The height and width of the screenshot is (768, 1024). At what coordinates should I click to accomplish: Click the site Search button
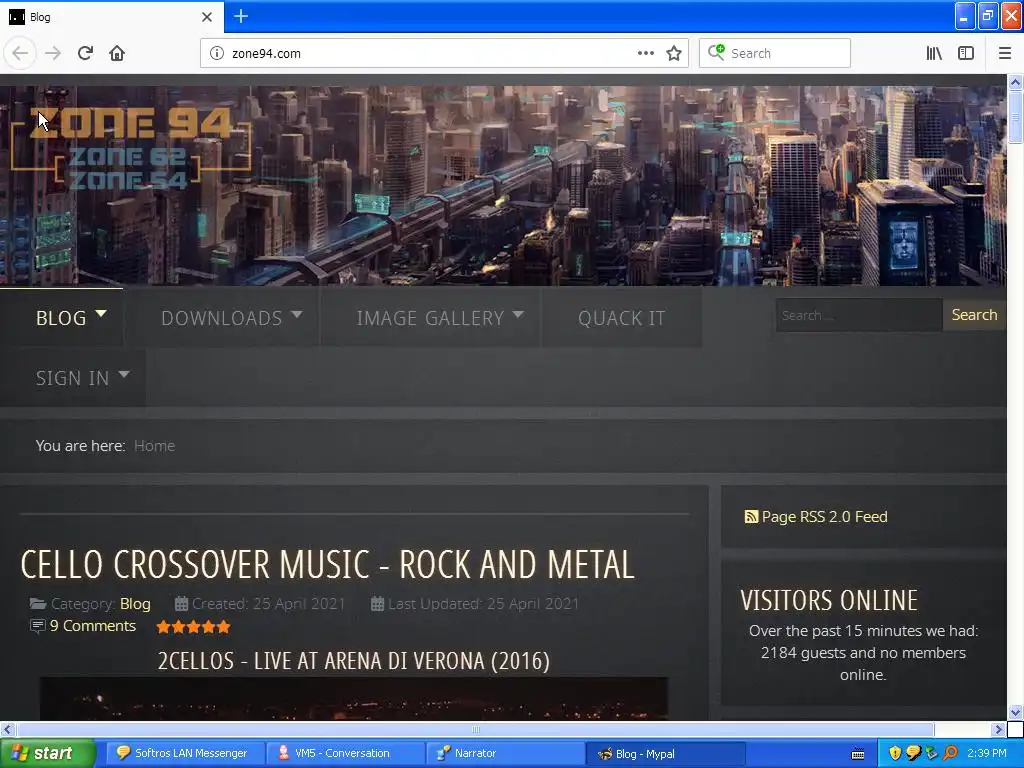tap(974, 315)
